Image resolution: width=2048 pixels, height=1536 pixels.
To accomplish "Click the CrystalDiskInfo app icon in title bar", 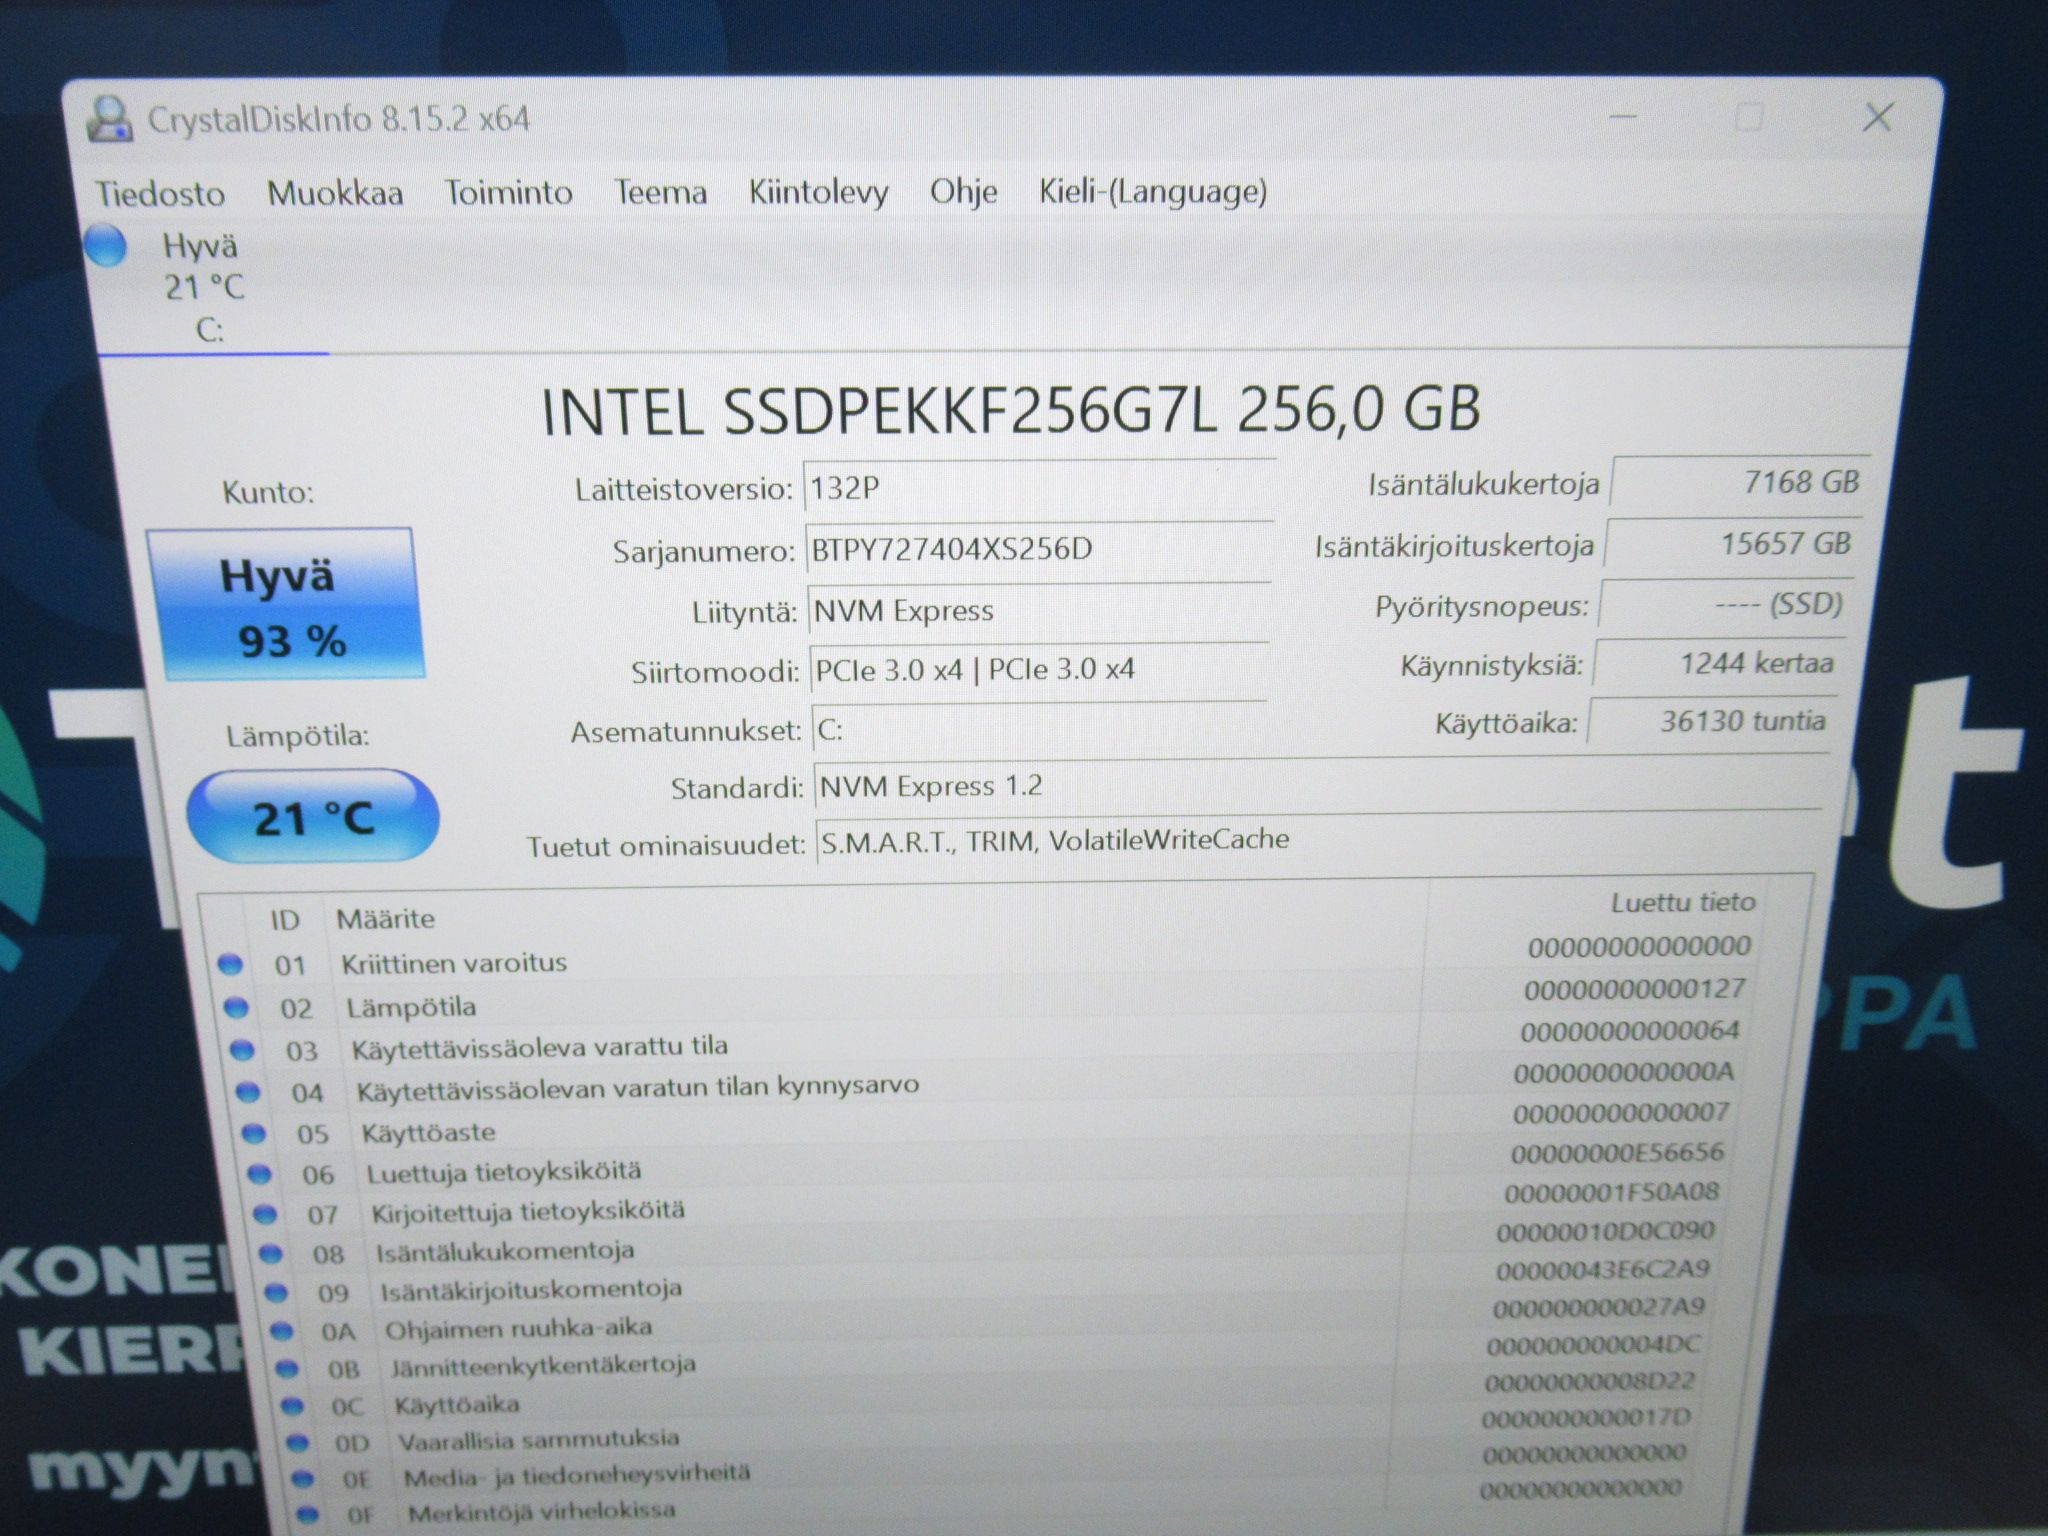I will [x=109, y=120].
